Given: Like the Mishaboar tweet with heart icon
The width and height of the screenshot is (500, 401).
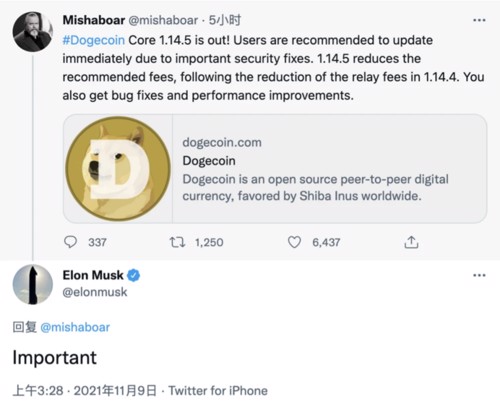Looking at the screenshot, I should pyautogui.click(x=294, y=242).
